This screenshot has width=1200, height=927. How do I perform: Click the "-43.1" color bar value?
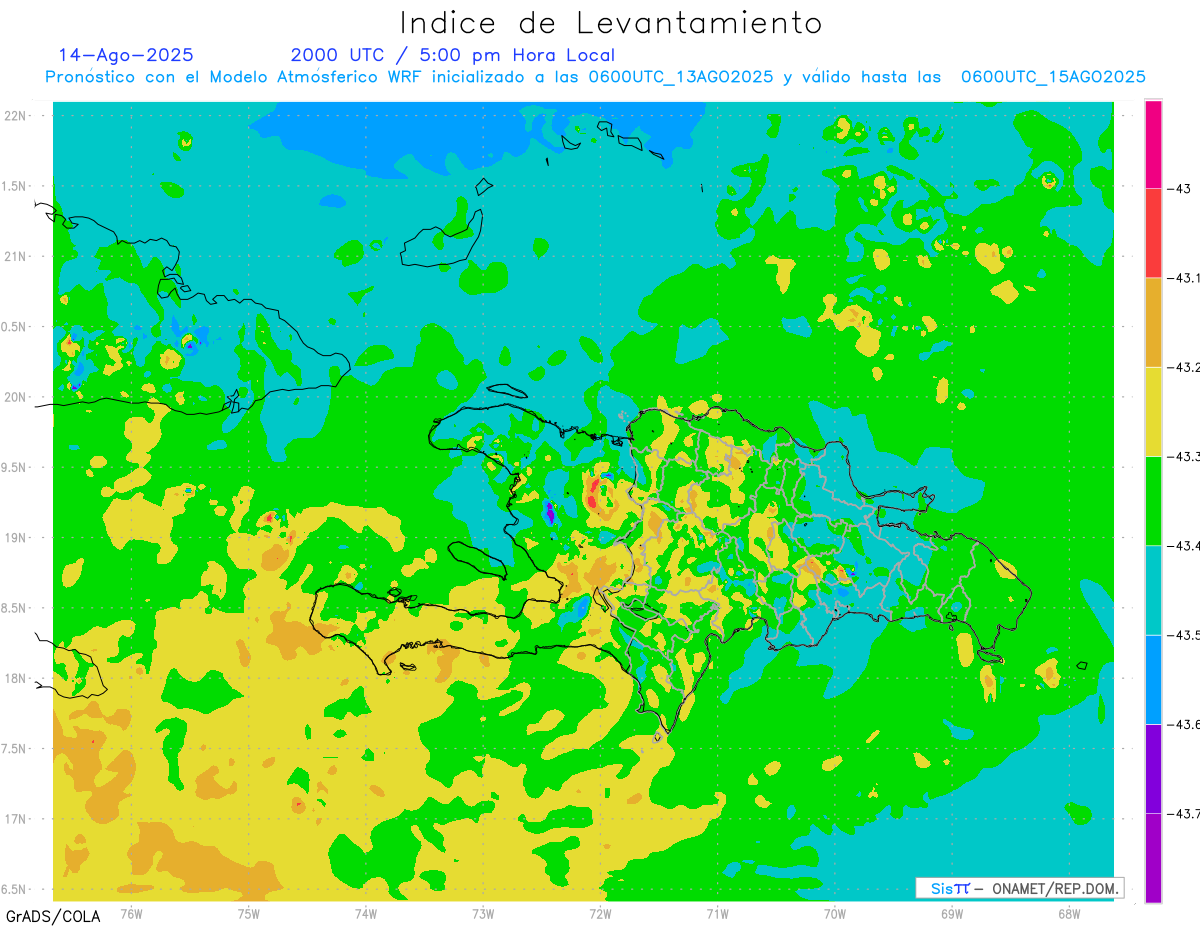click(1183, 278)
